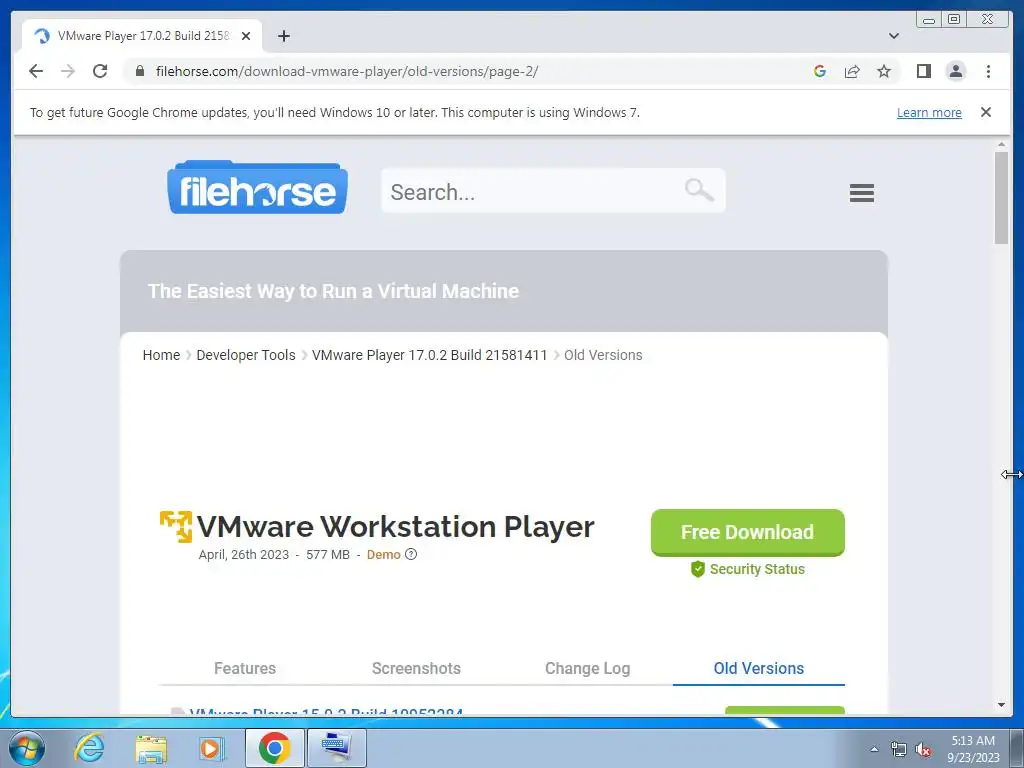Open the on-screen keyboard taskbar app

[337, 748]
